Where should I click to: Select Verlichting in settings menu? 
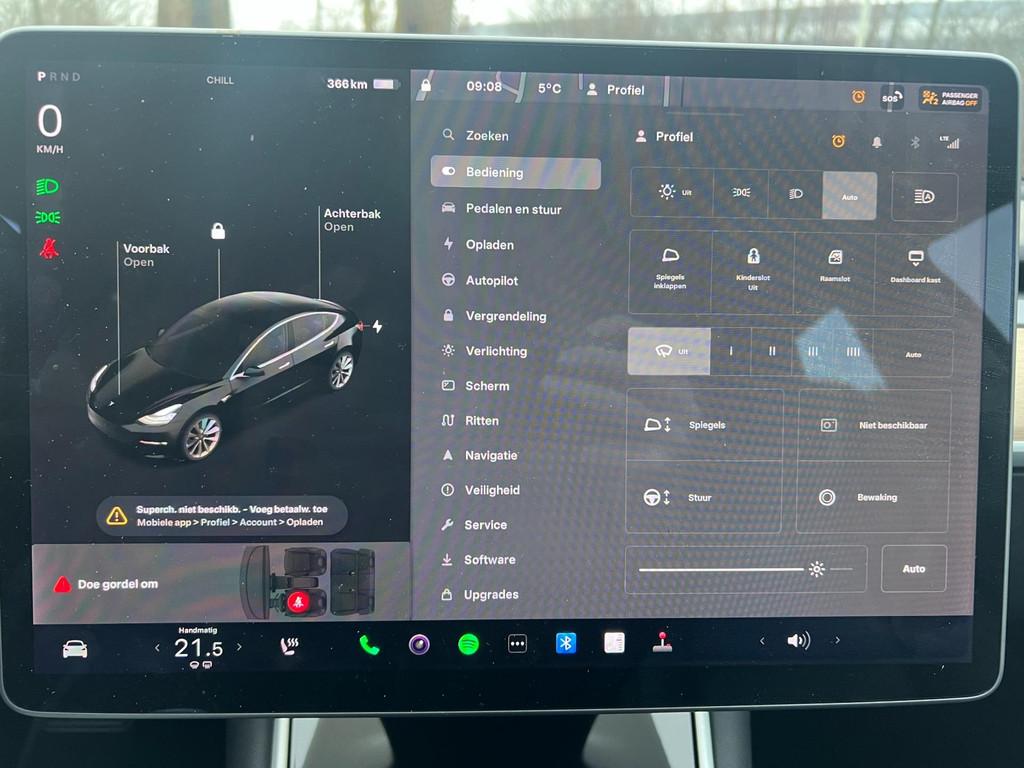[495, 351]
